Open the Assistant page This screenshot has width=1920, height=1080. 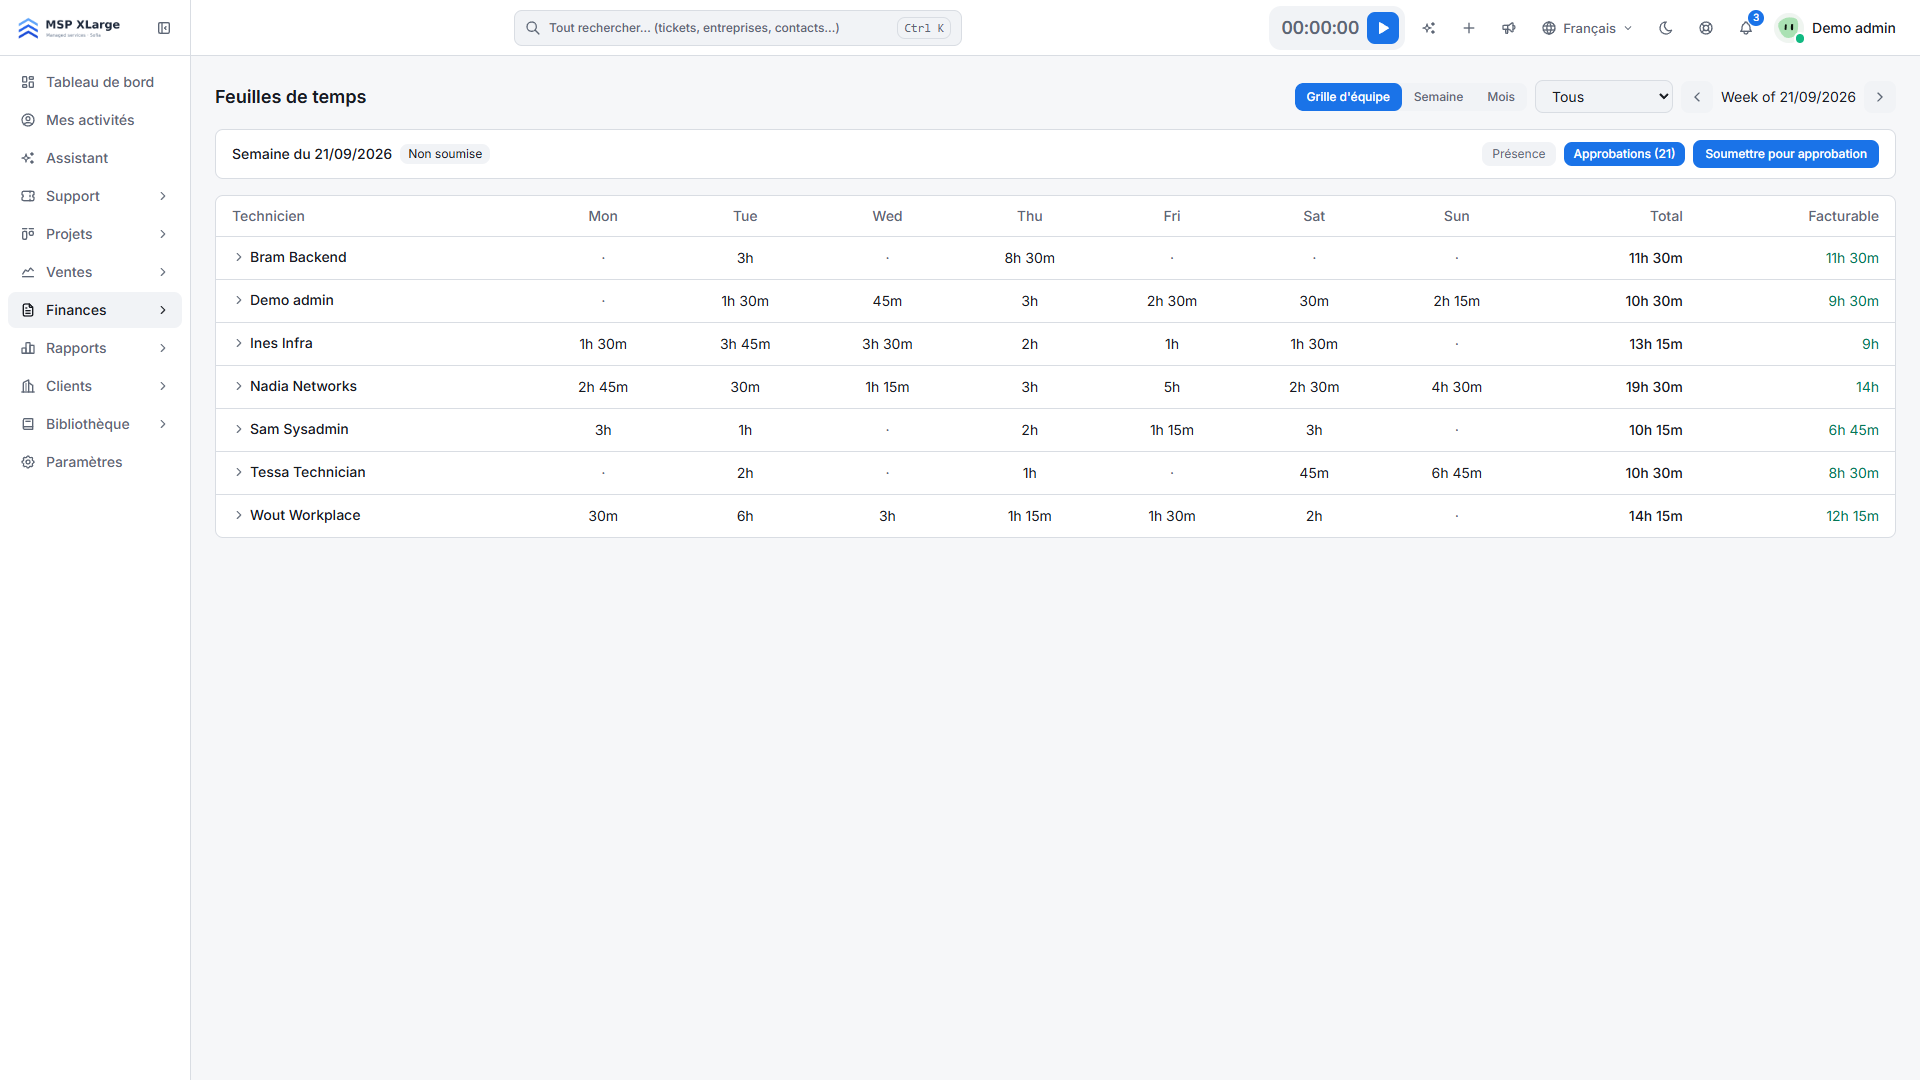pyautogui.click(x=95, y=158)
